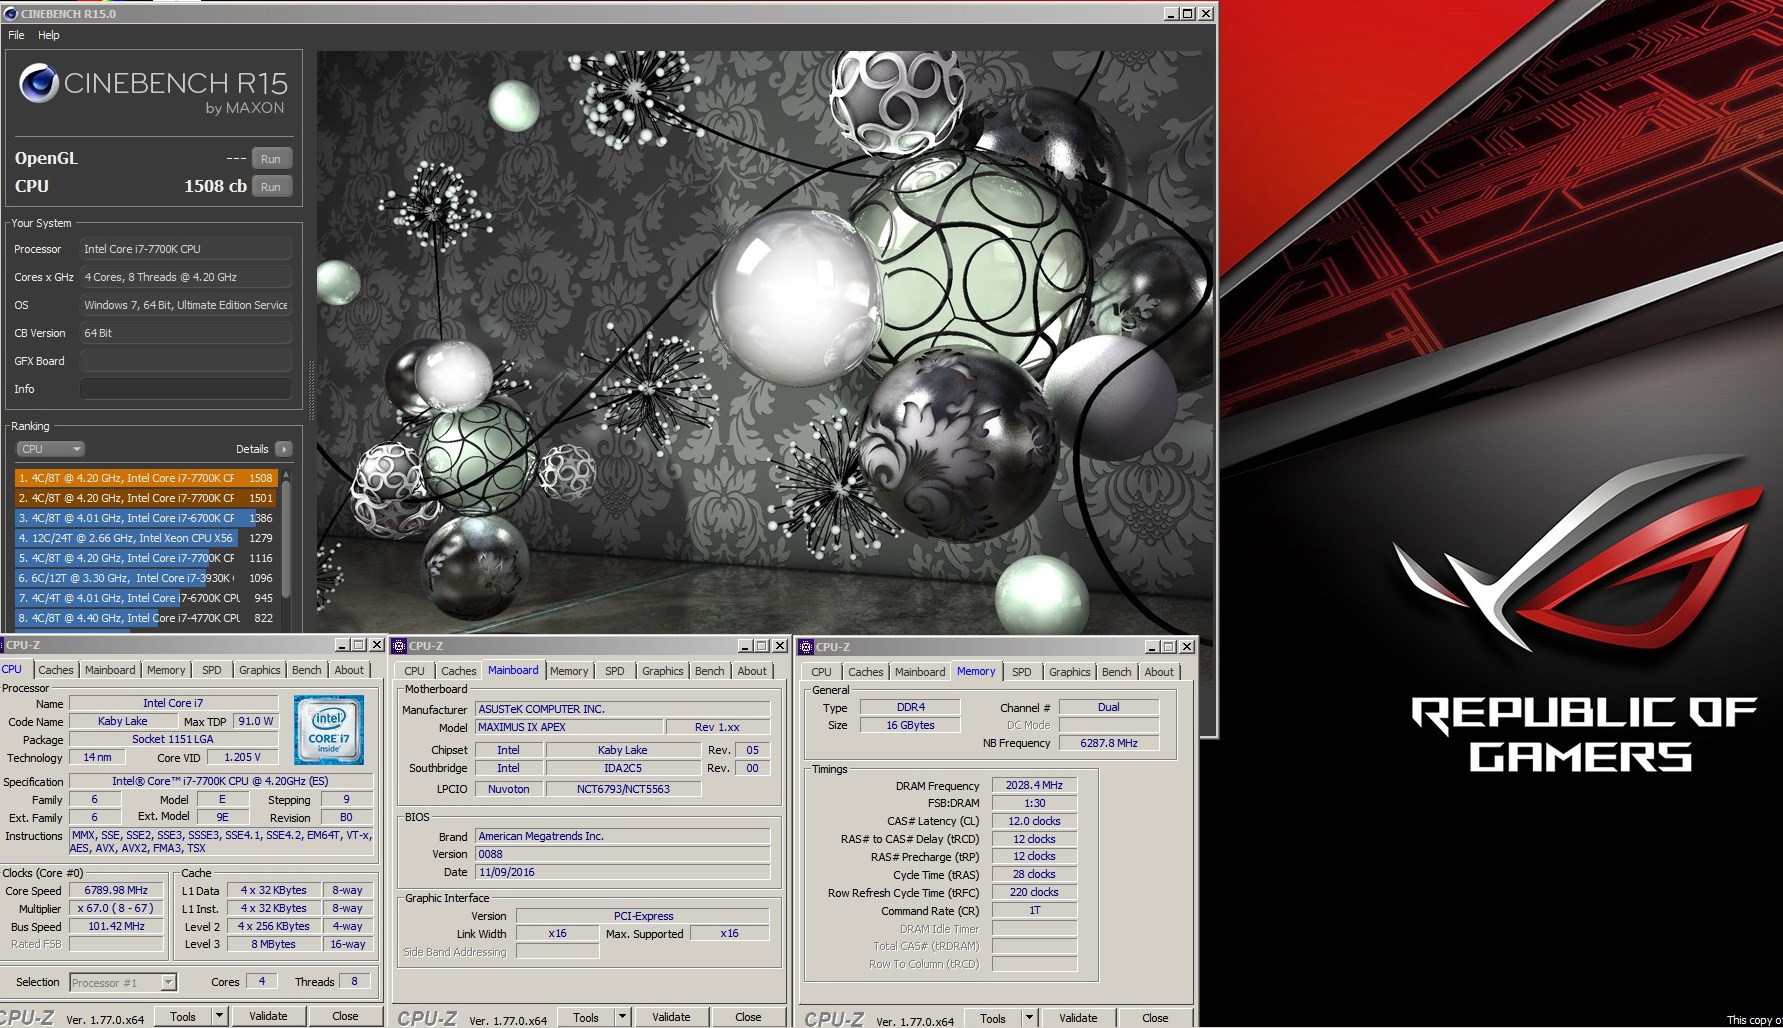Open Caches tab in Memory CPU-Z window
This screenshot has height=1028, width=1783.
click(x=866, y=672)
